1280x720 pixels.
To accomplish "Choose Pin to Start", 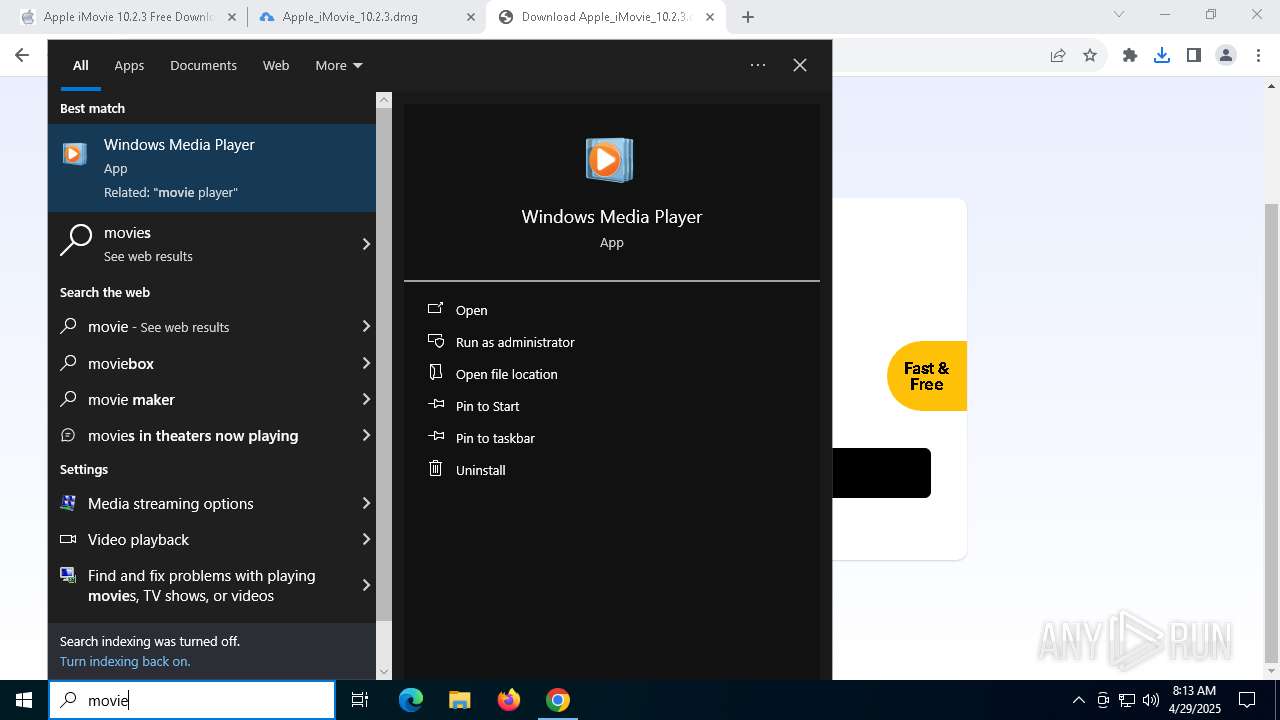I will tap(488, 406).
